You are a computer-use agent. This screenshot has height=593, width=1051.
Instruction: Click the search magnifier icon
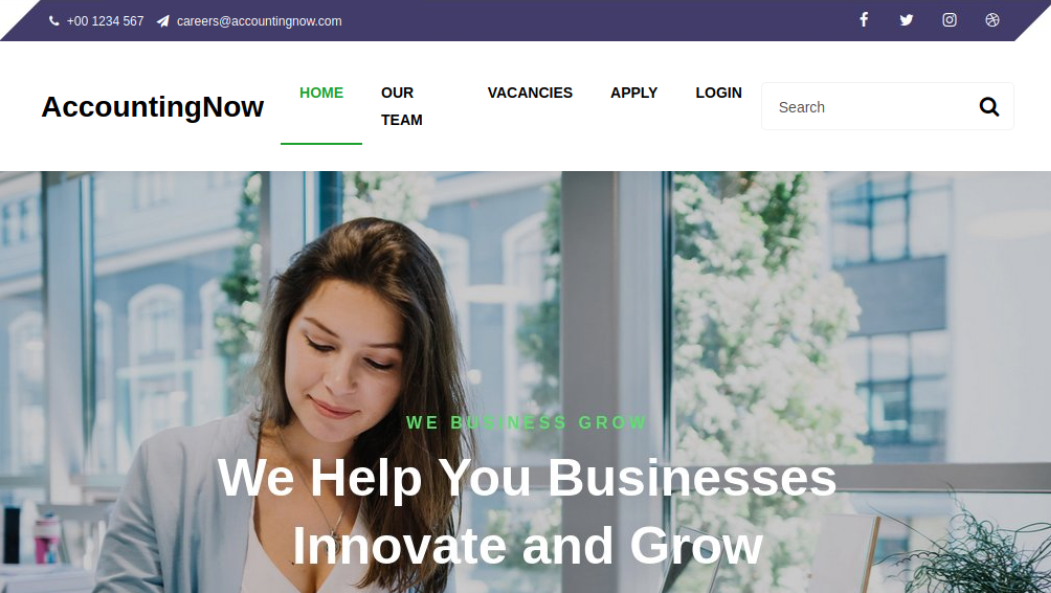click(x=989, y=107)
